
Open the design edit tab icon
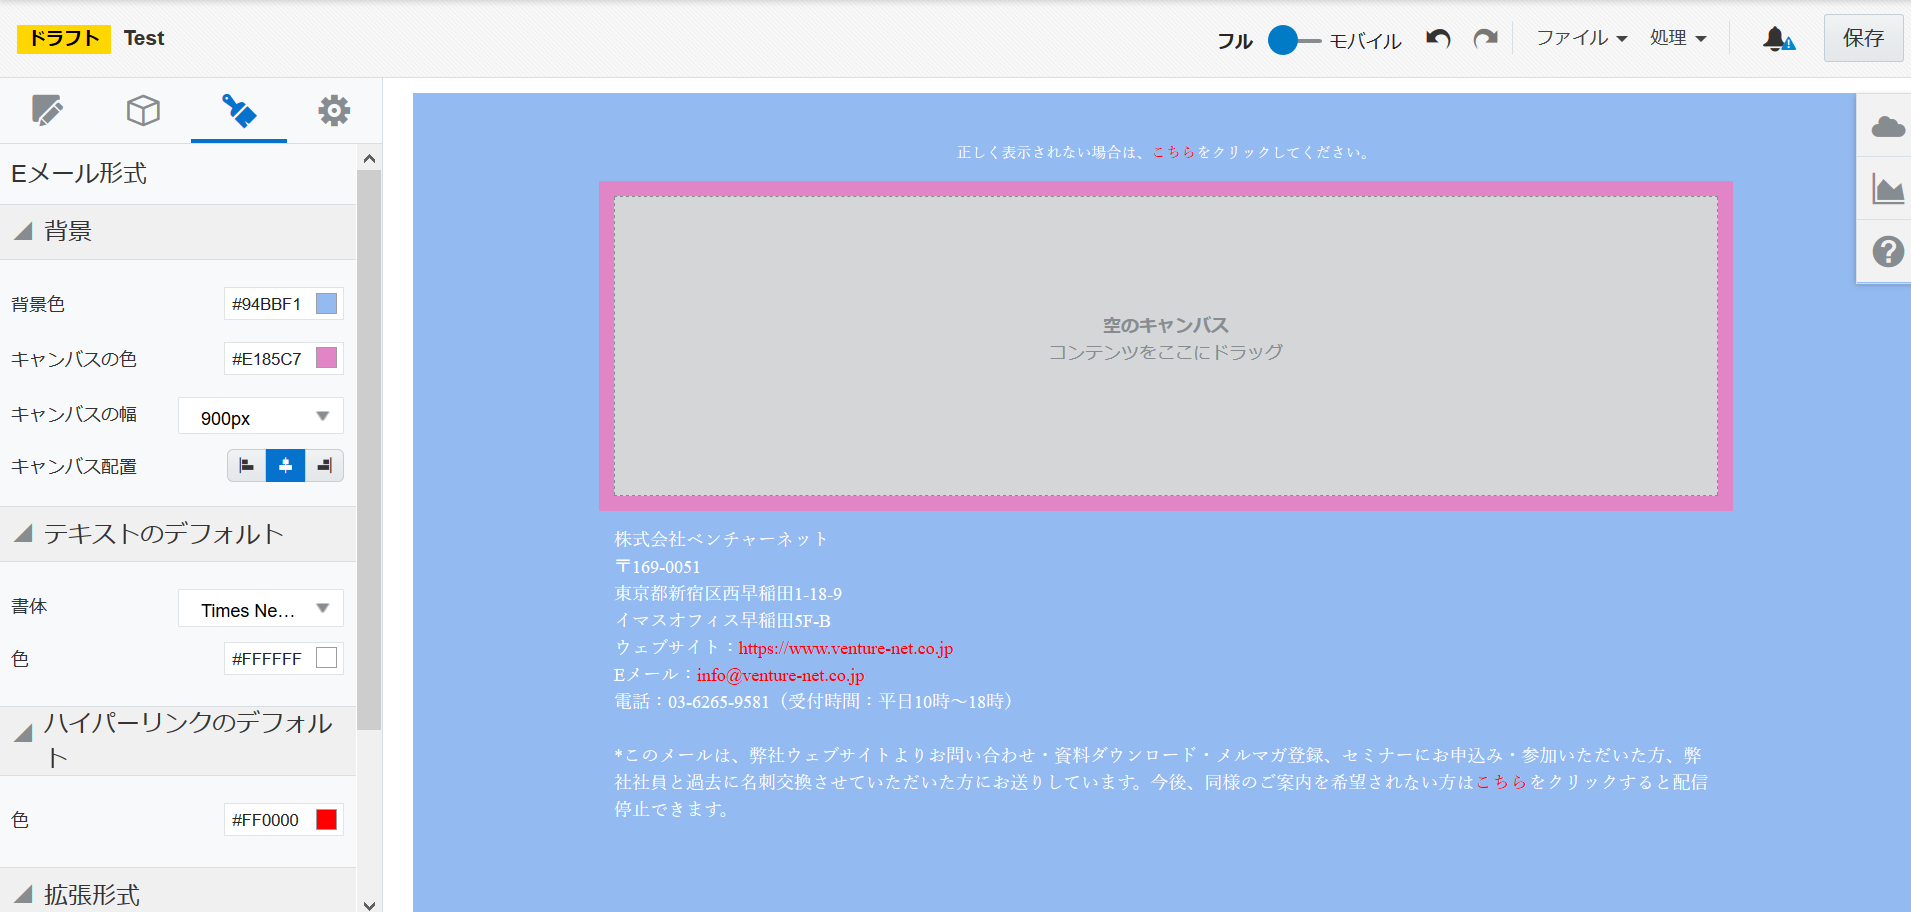(47, 110)
